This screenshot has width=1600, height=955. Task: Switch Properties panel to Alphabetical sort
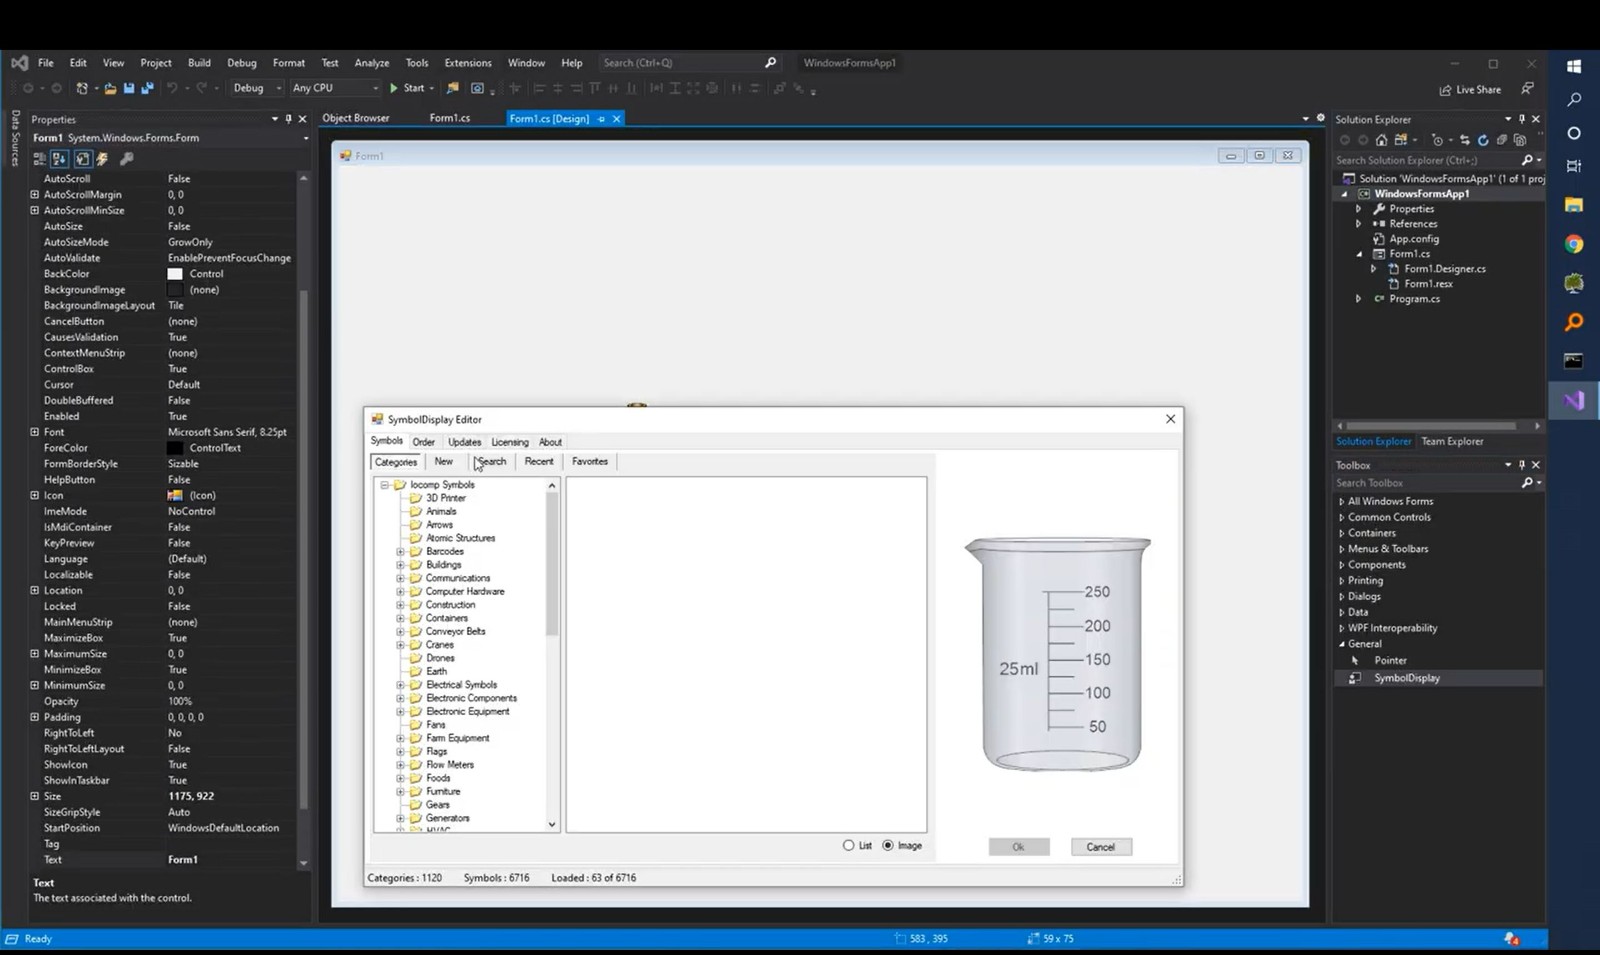(x=60, y=159)
